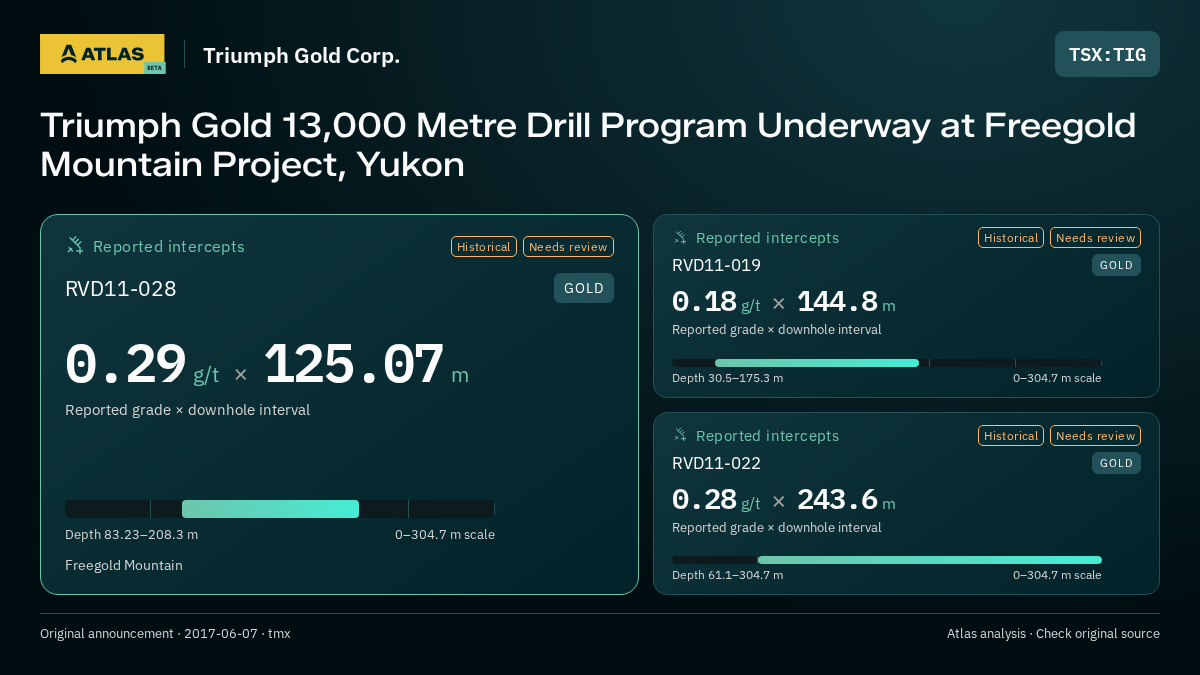Click the Needs review tag on RVD11-019 card
The image size is (1200, 675).
coord(1095,238)
